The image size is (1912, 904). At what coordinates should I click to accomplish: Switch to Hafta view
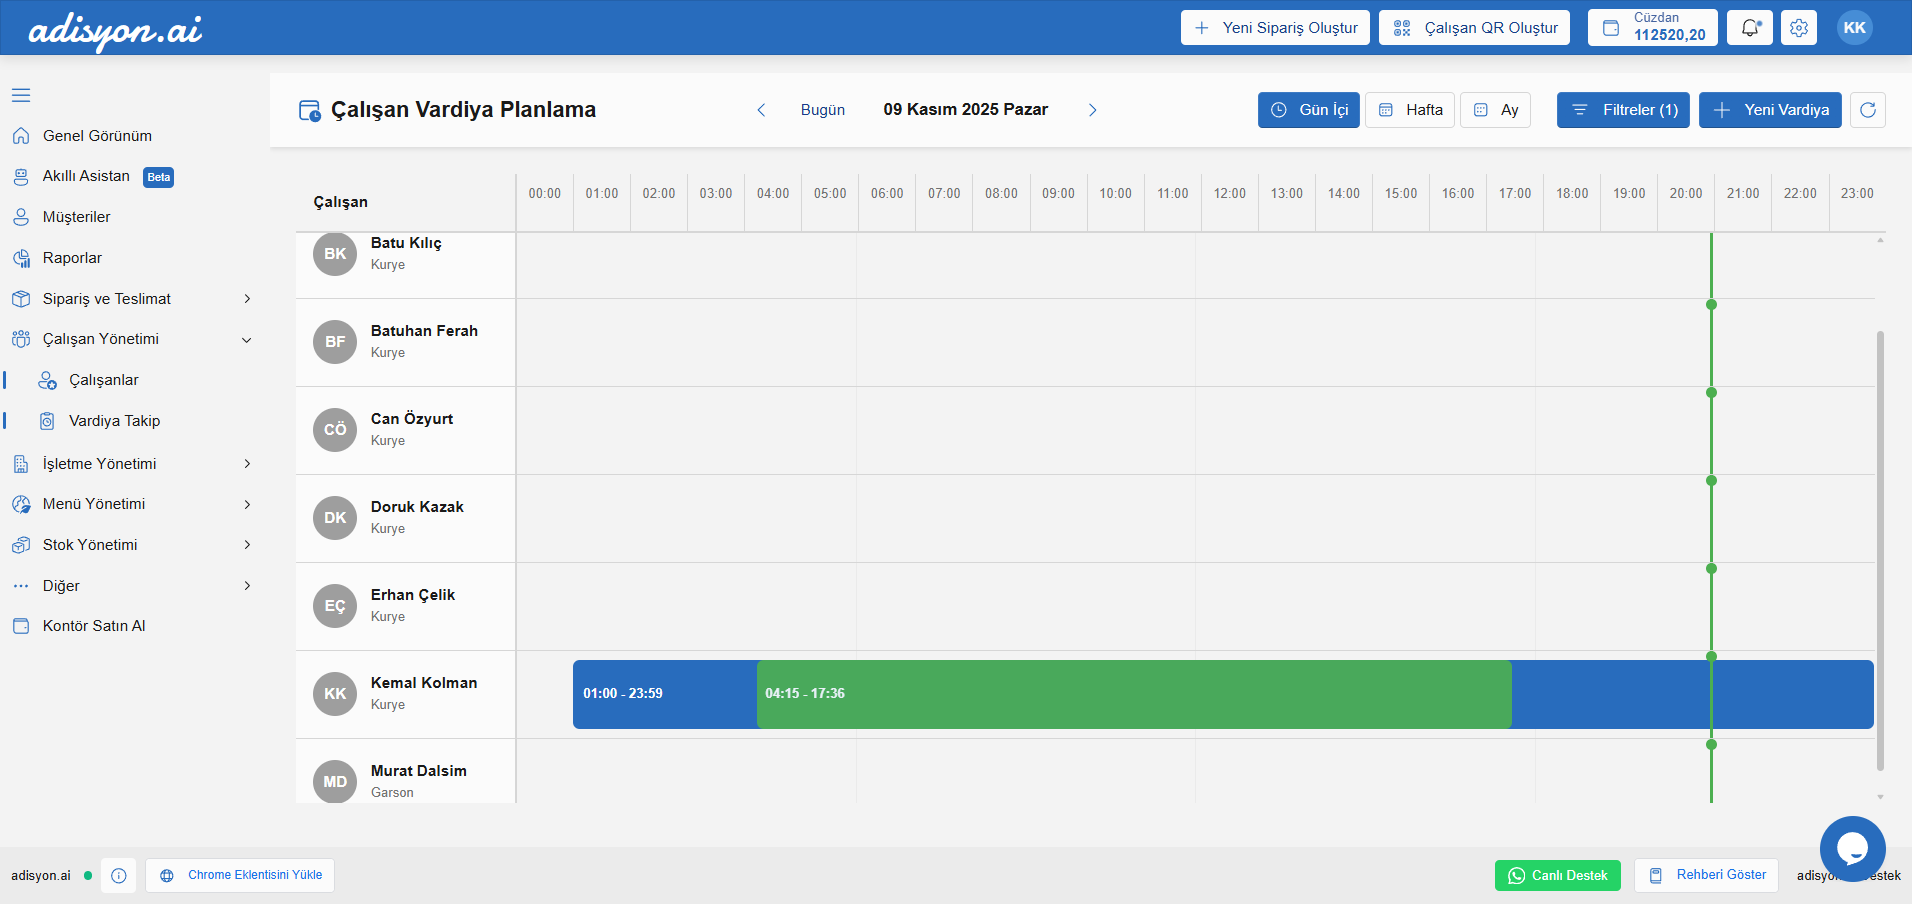click(x=1409, y=110)
